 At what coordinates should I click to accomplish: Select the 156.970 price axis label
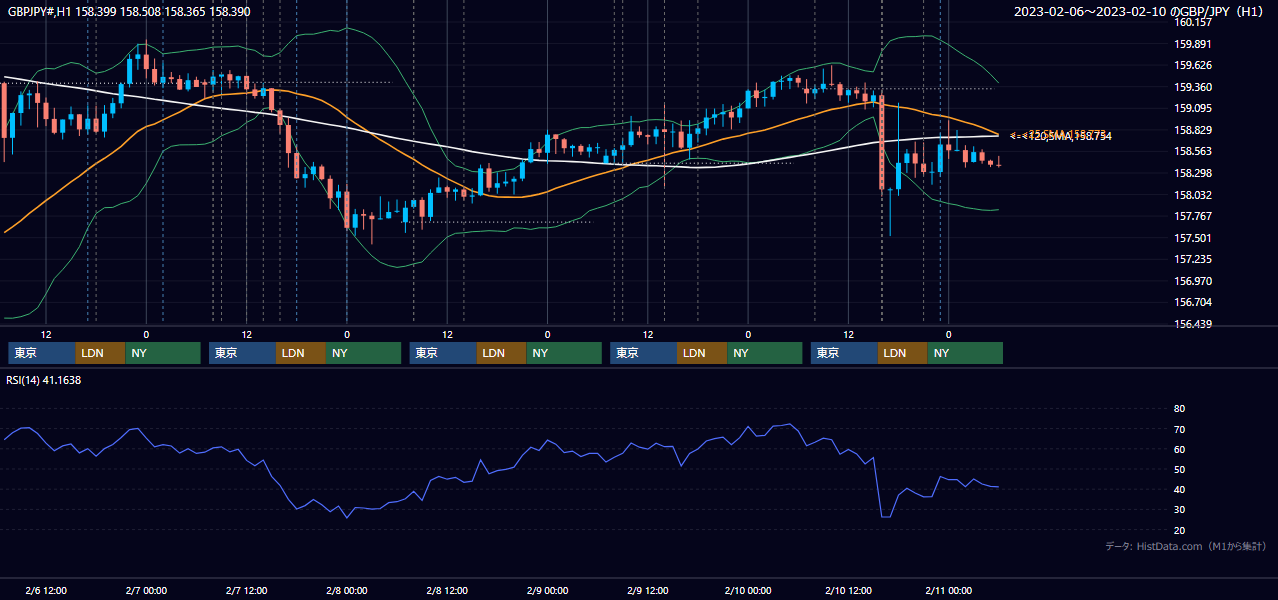point(1192,281)
